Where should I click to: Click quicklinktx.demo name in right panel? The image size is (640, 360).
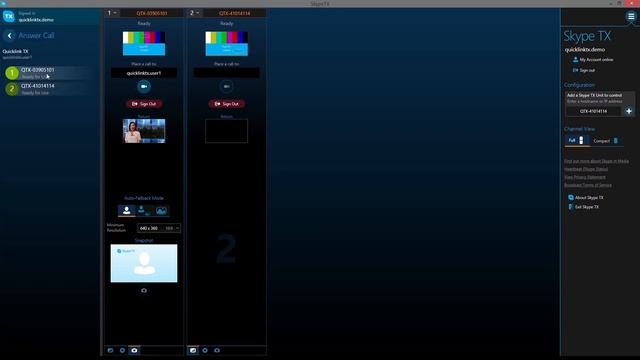click(585, 49)
